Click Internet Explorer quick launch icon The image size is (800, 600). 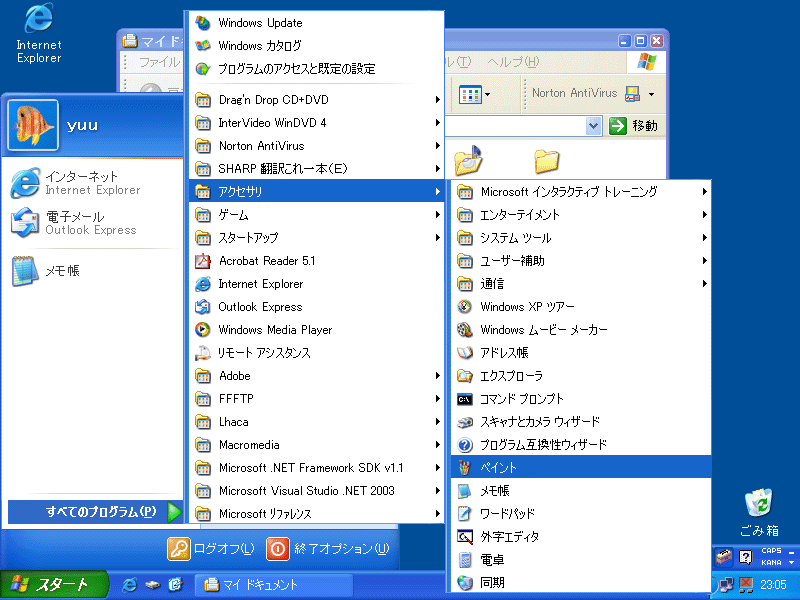(130, 585)
